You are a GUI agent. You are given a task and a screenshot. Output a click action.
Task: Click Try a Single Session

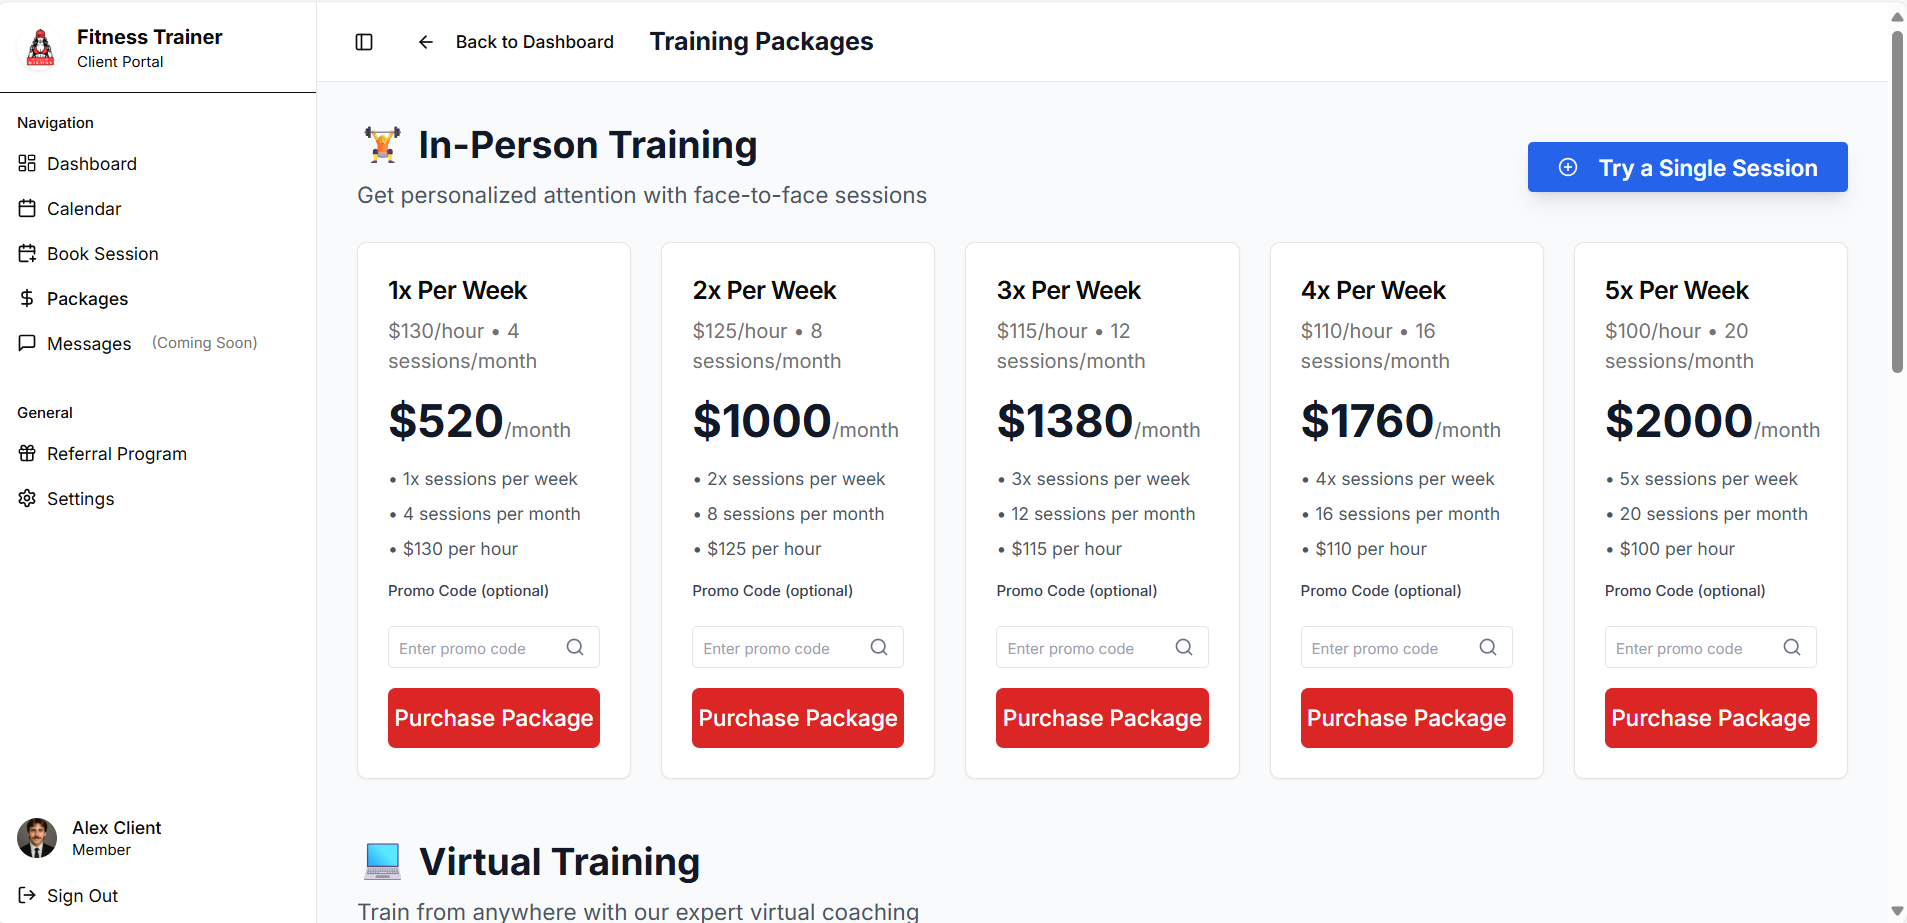click(1686, 167)
